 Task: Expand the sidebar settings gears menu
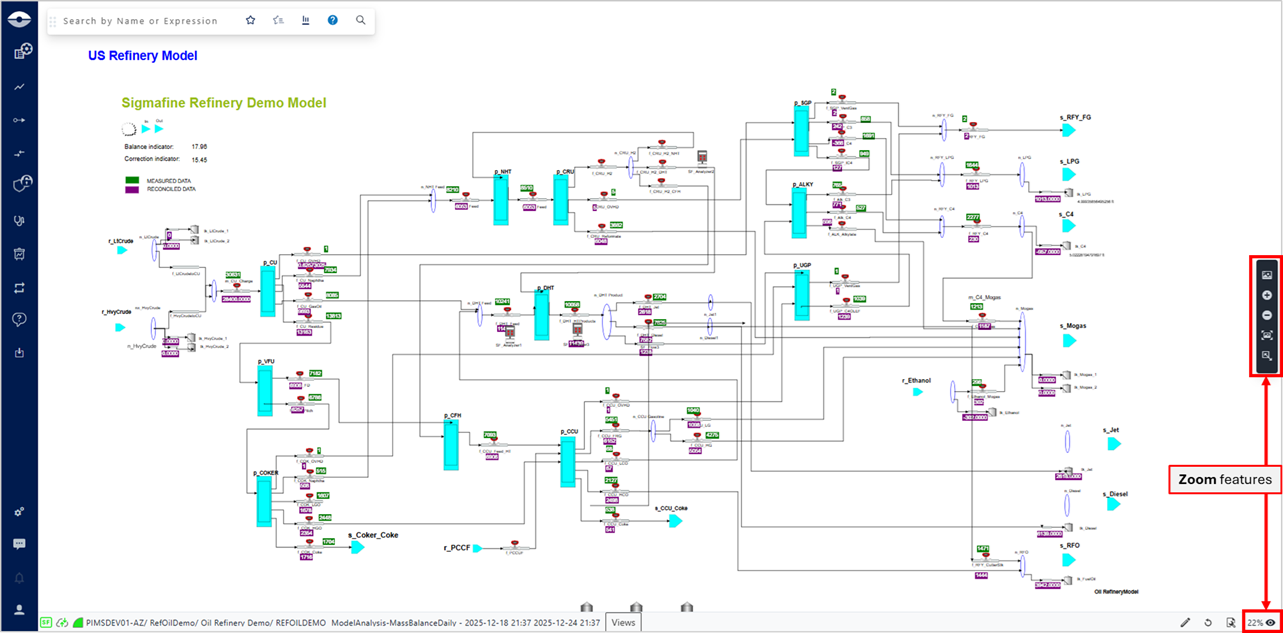point(19,511)
